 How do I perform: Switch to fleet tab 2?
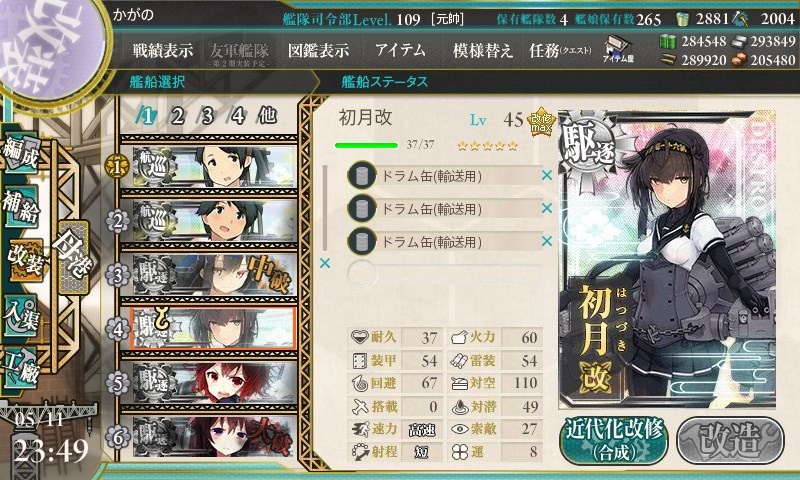pyautogui.click(x=177, y=116)
